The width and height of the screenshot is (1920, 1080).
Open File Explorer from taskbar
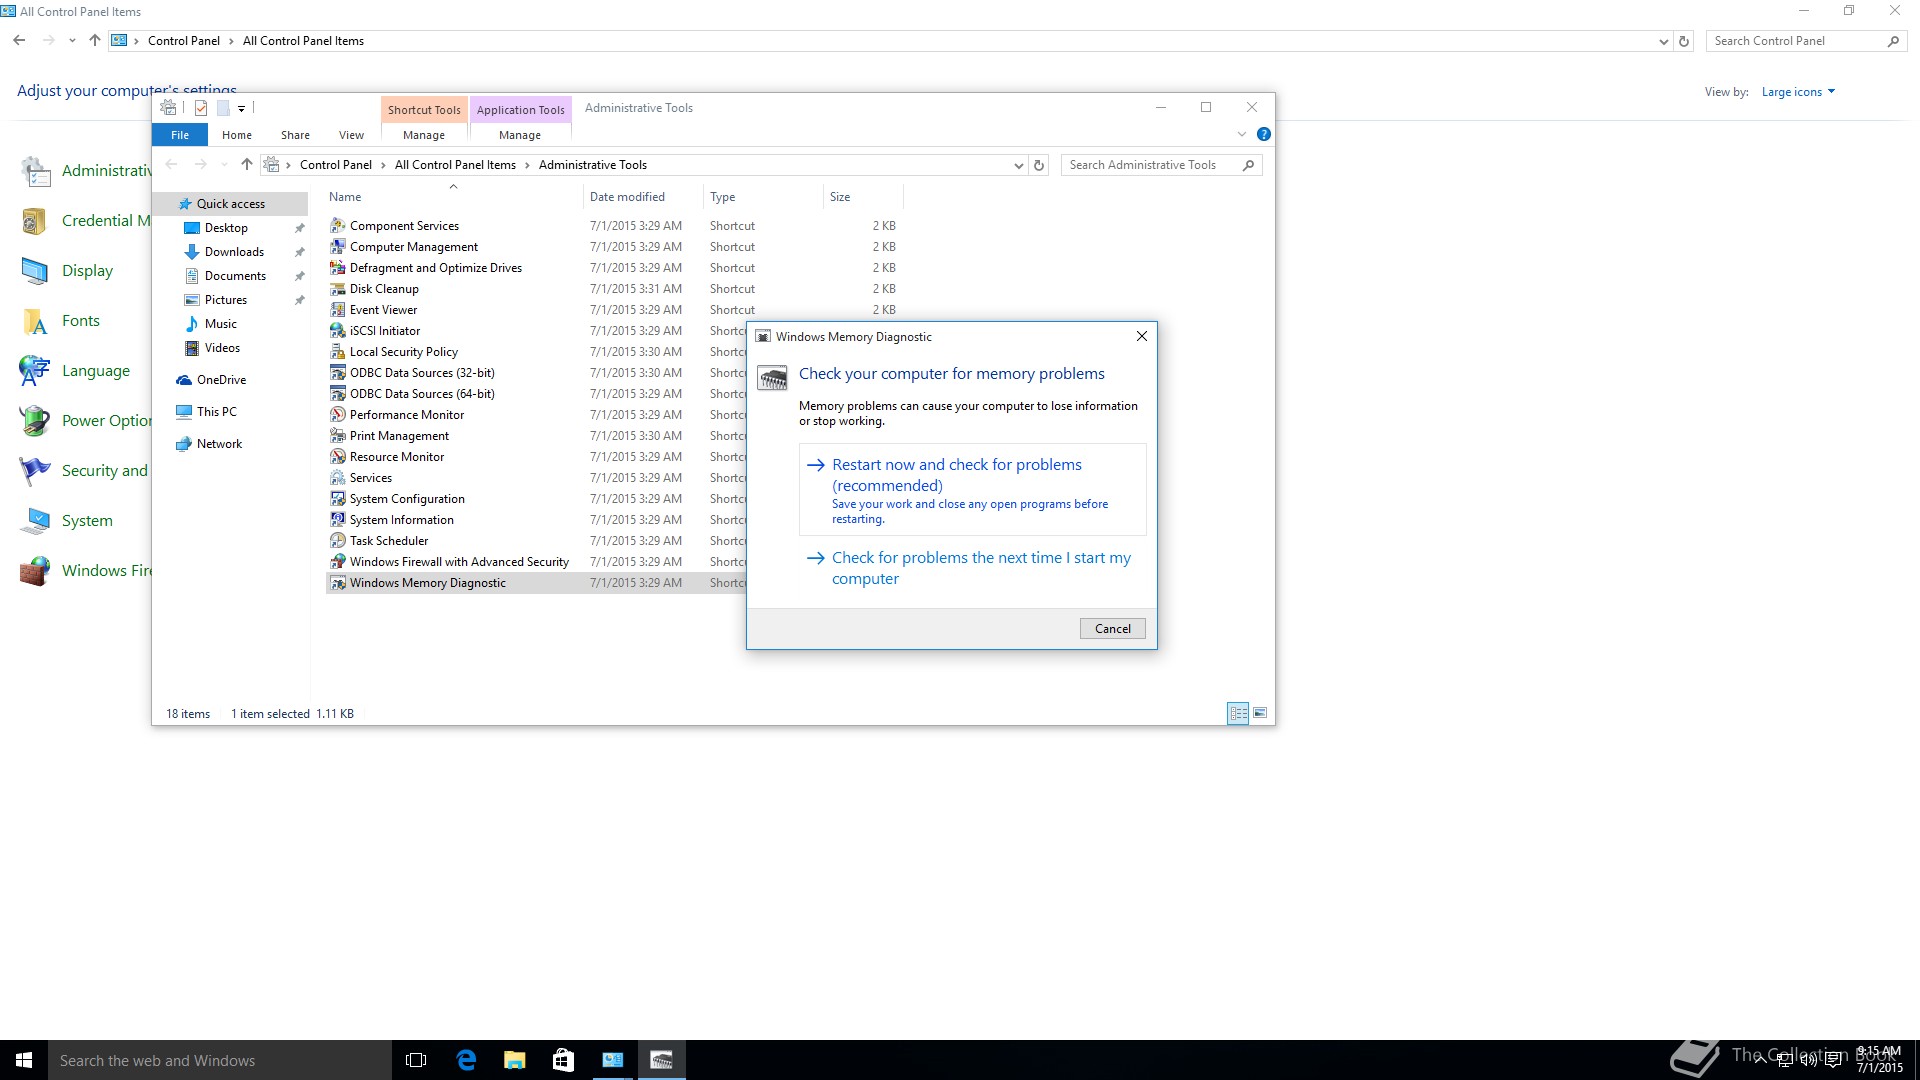(515, 1060)
